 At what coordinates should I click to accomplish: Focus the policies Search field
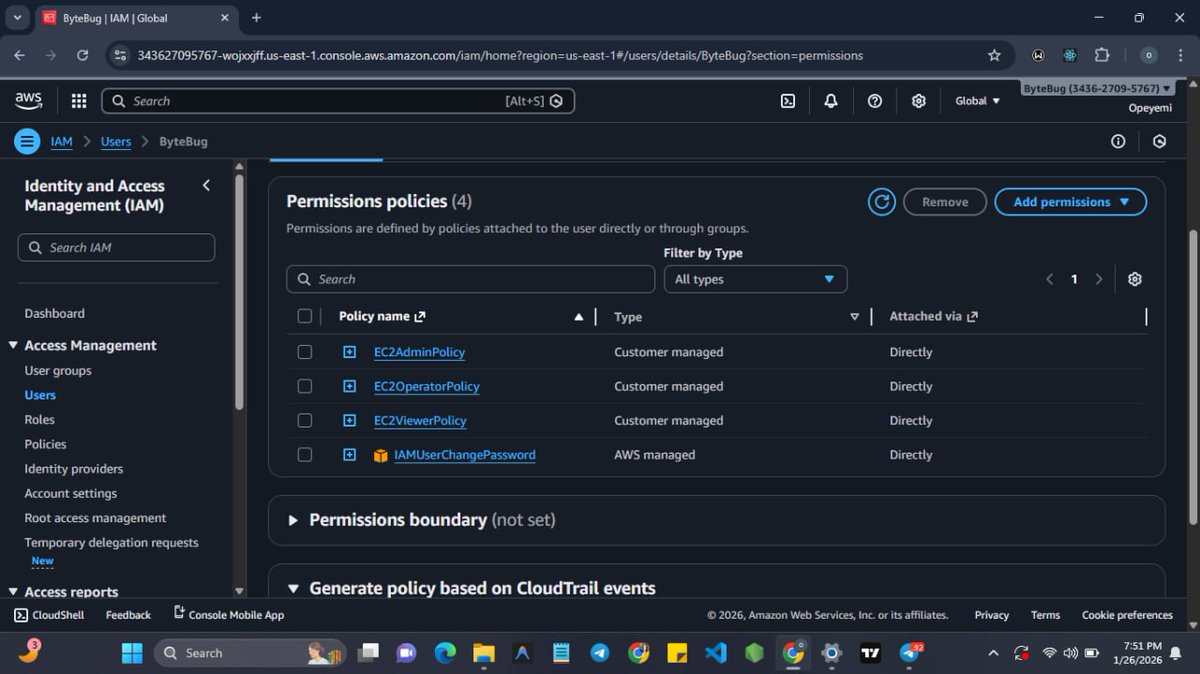pyautogui.click(x=471, y=279)
